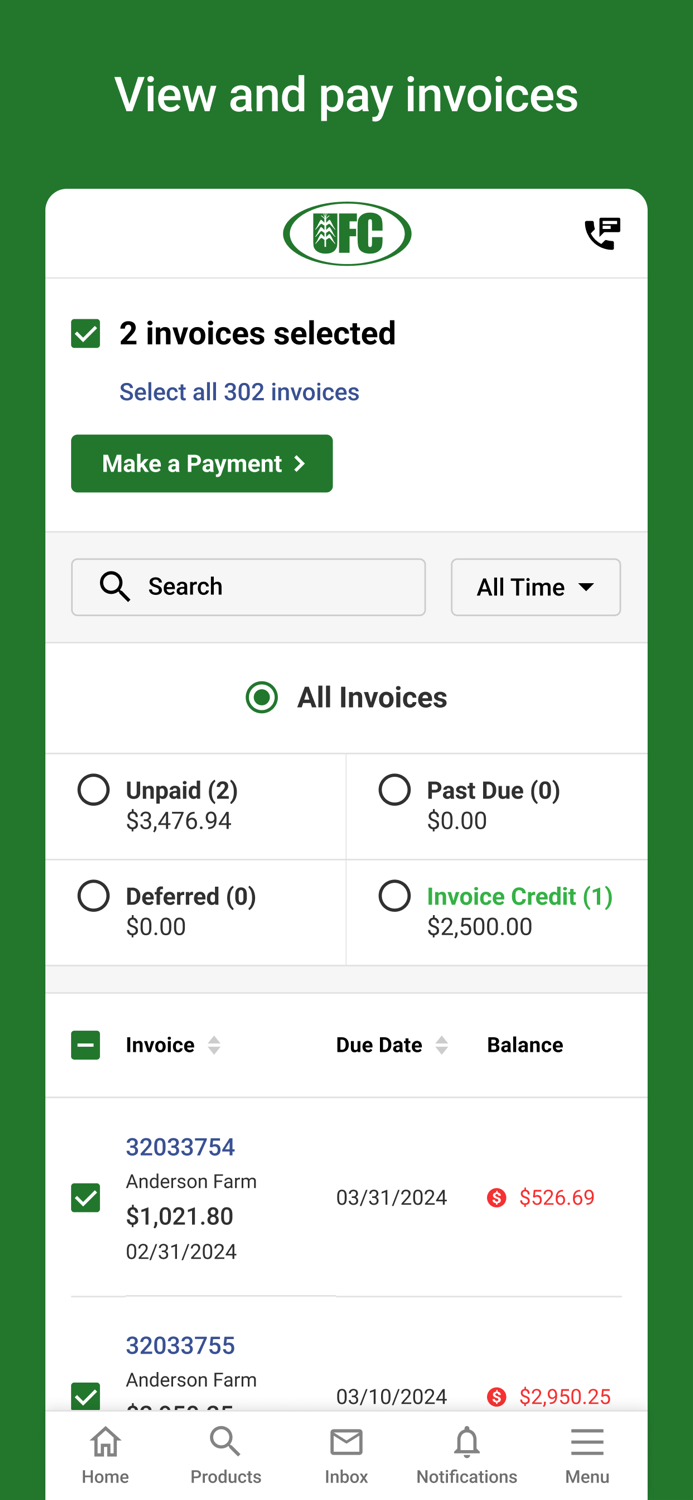Click Select all 302 invoices link
The image size is (693, 1500).
[240, 391]
